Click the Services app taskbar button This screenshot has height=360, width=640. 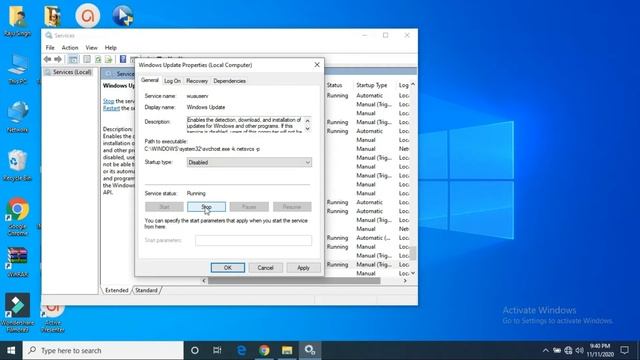[310, 350]
